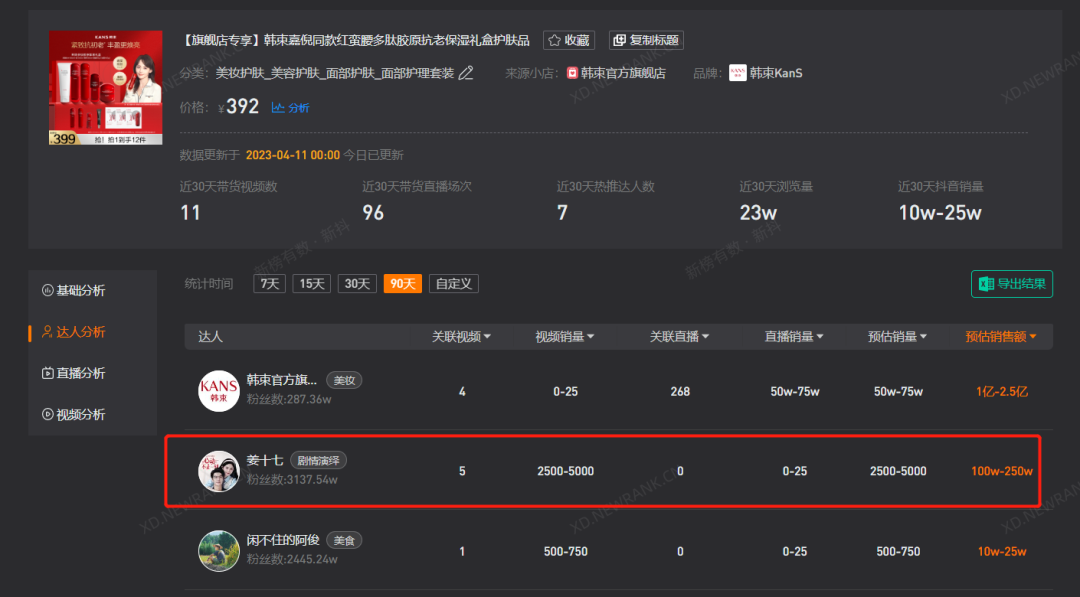Image resolution: width=1080 pixels, height=597 pixels.
Task: Click the 收藏 button
Action: pyautogui.click(x=568, y=40)
